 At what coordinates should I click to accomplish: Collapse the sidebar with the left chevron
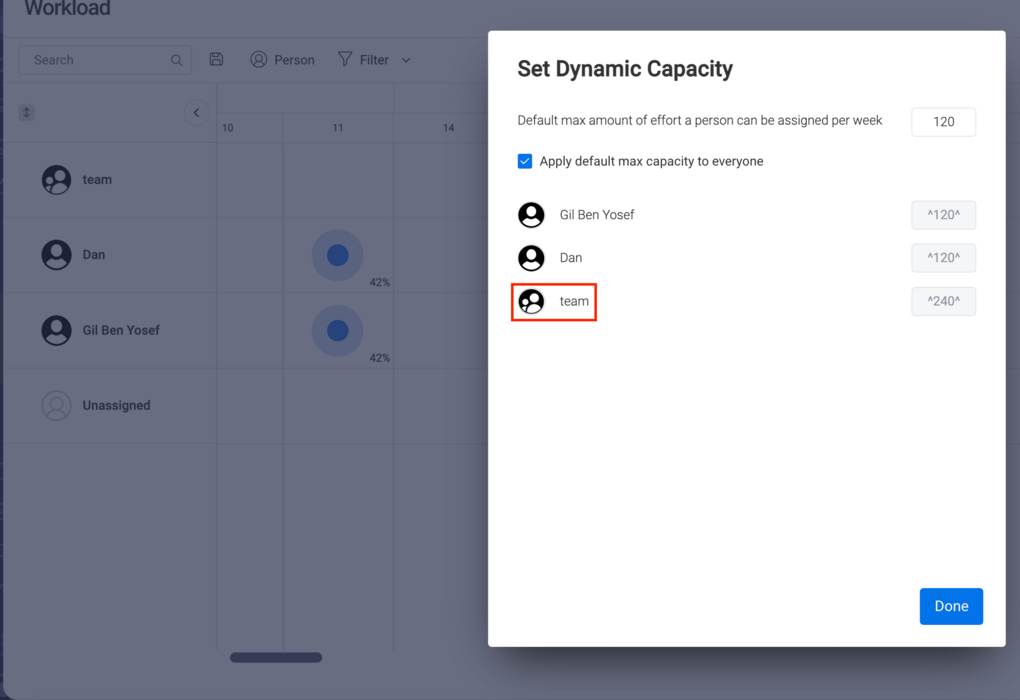tap(196, 113)
